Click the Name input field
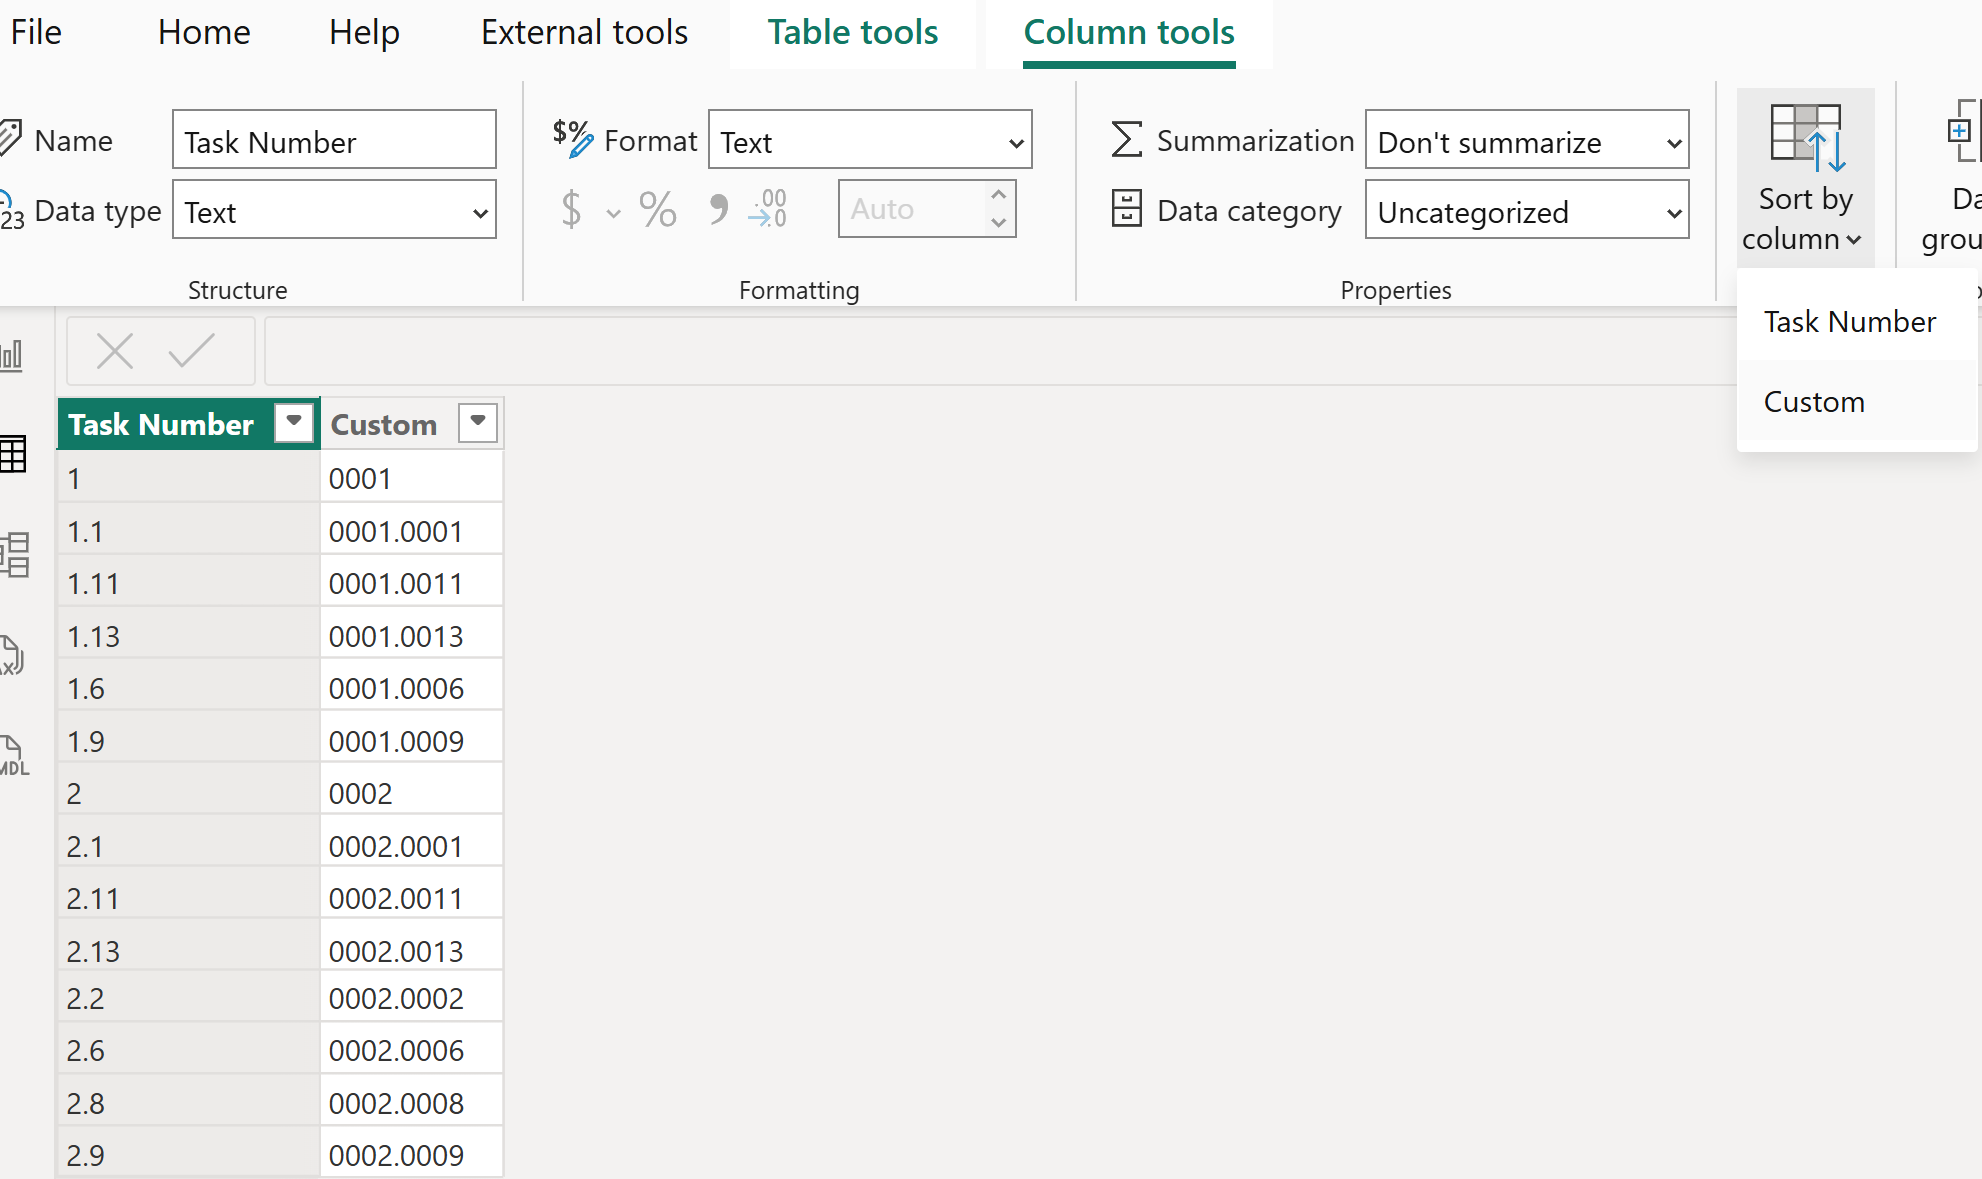 pyautogui.click(x=334, y=139)
